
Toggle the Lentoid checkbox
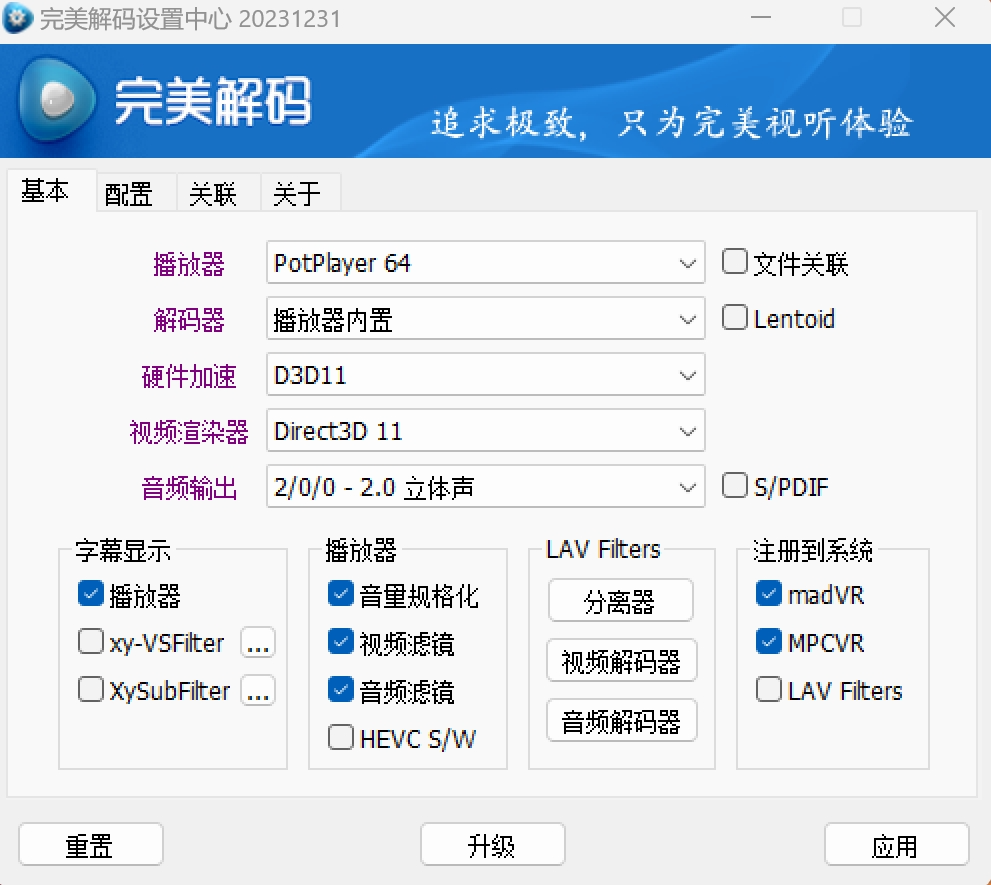(x=735, y=319)
